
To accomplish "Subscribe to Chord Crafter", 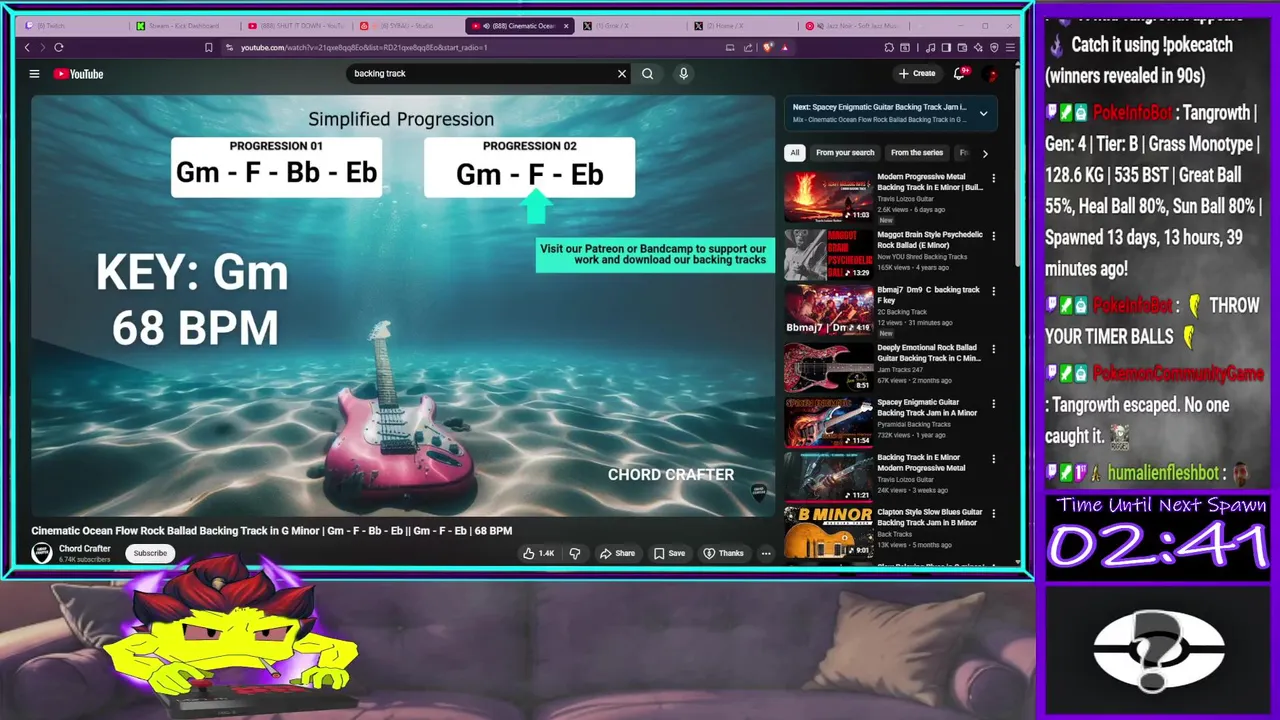I will (150, 553).
